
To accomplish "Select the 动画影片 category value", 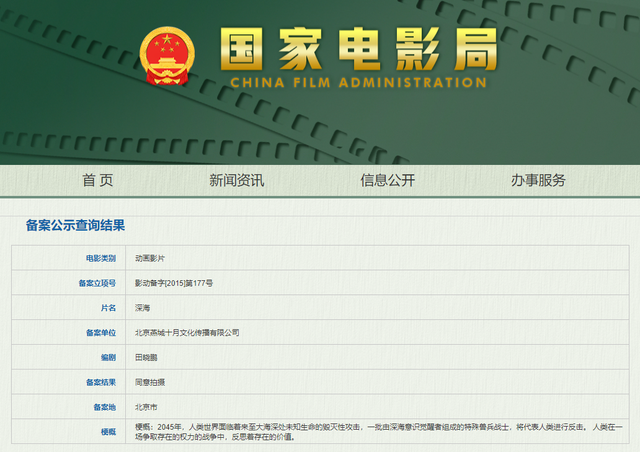I will (150, 258).
